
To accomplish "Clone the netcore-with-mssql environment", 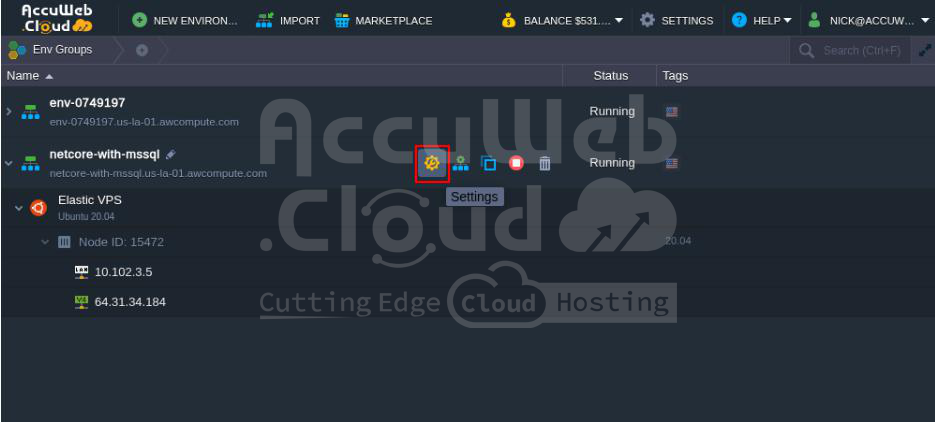I will (x=488, y=163).
